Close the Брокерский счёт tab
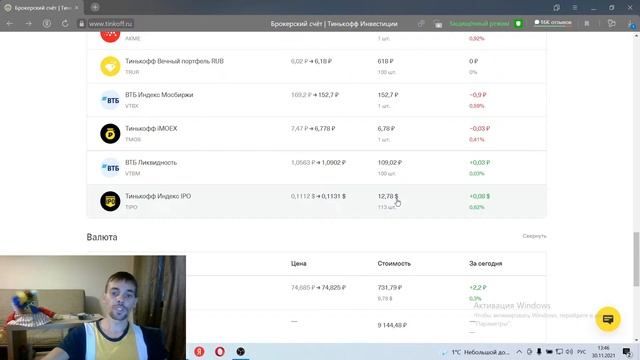 click(76, 8)
